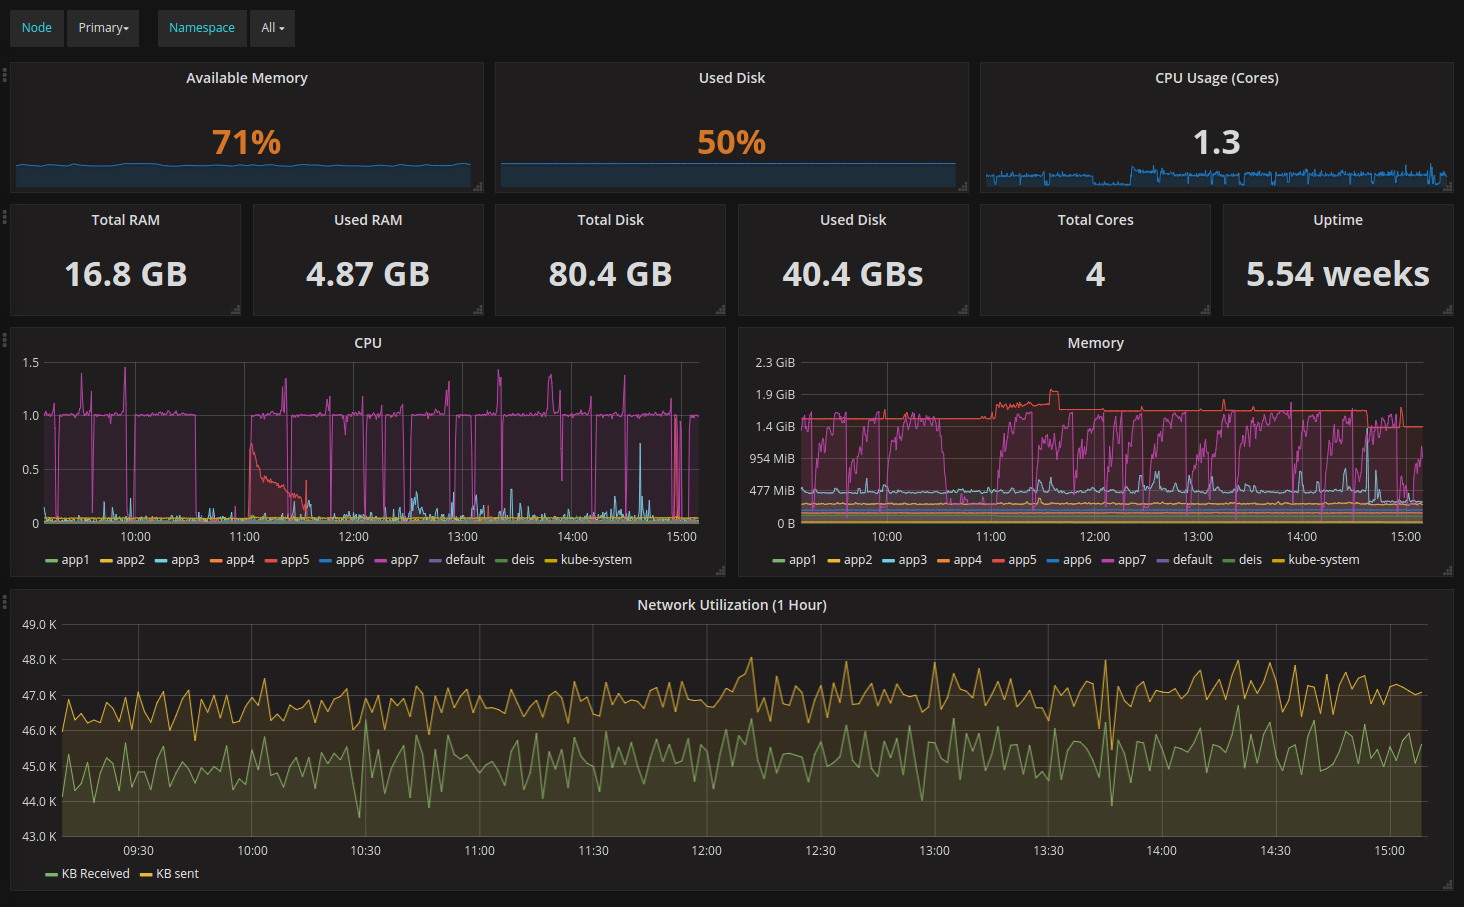Image resolution: width=1464 pixels, height=907 pixels.
Task: Open row handle beside Network Utilization panel
Action: (5, 602)
